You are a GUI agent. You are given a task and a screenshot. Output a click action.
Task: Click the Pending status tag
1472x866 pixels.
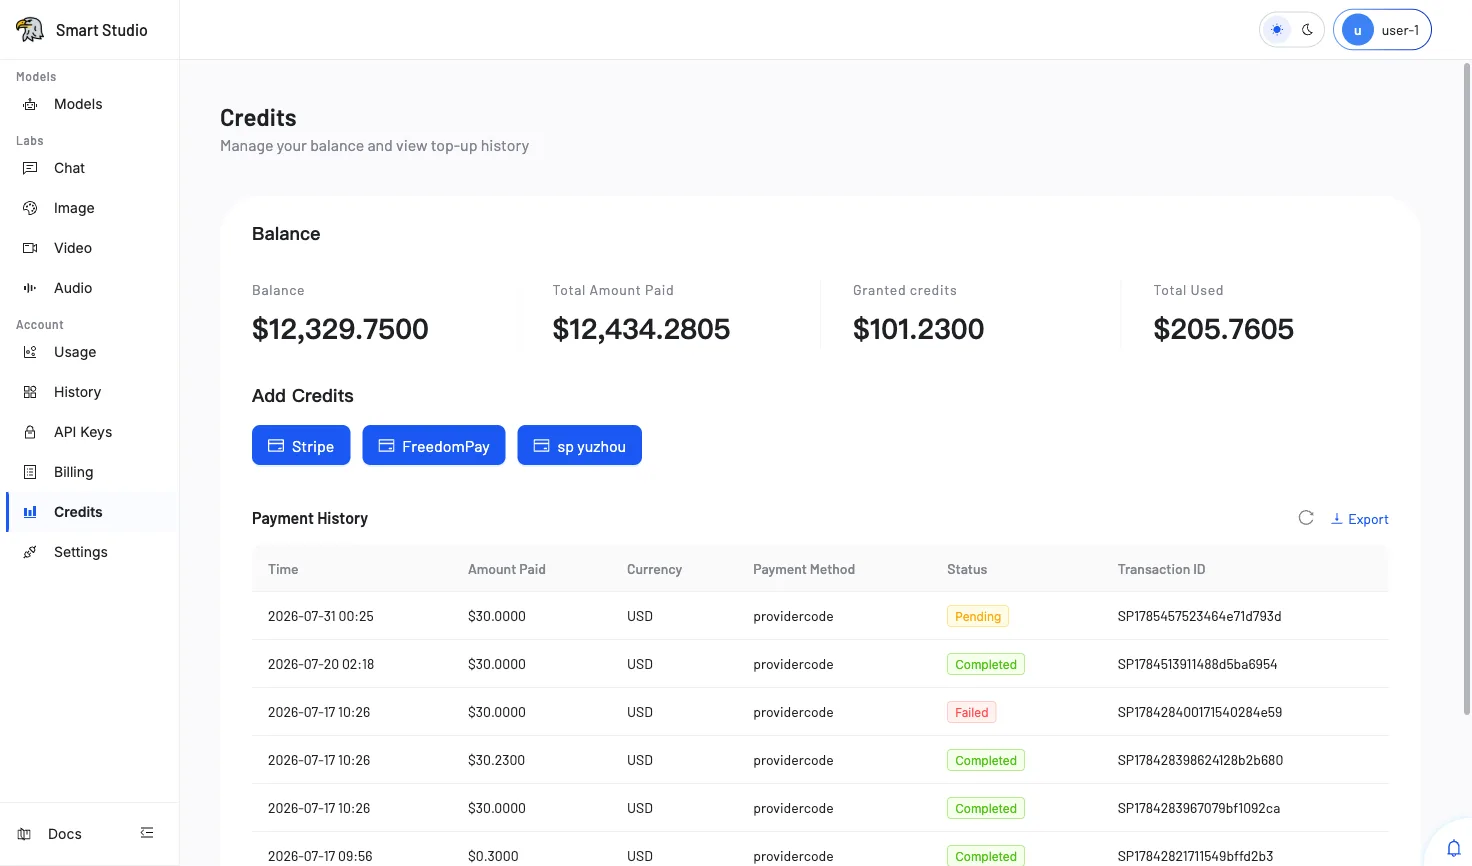[x=978, y=616]
